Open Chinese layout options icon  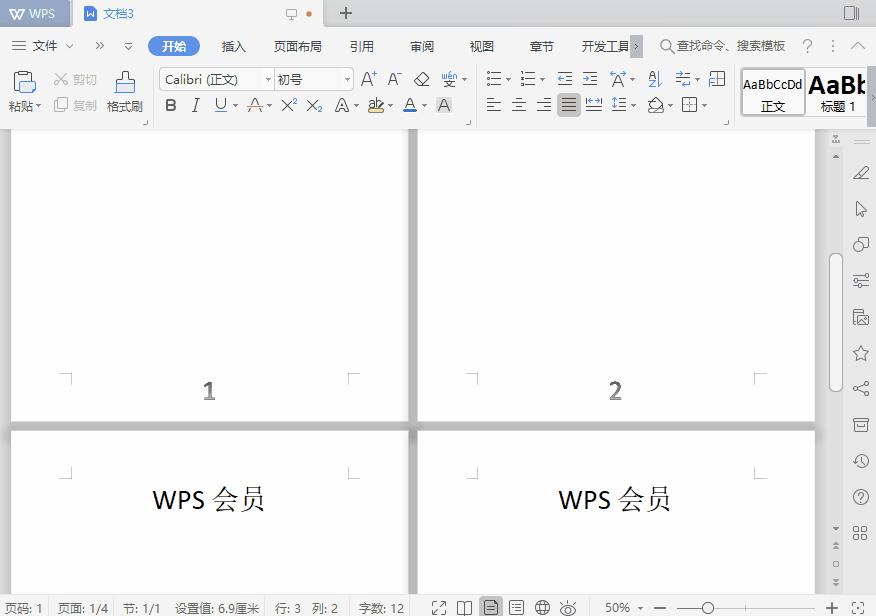click(617, 79)
